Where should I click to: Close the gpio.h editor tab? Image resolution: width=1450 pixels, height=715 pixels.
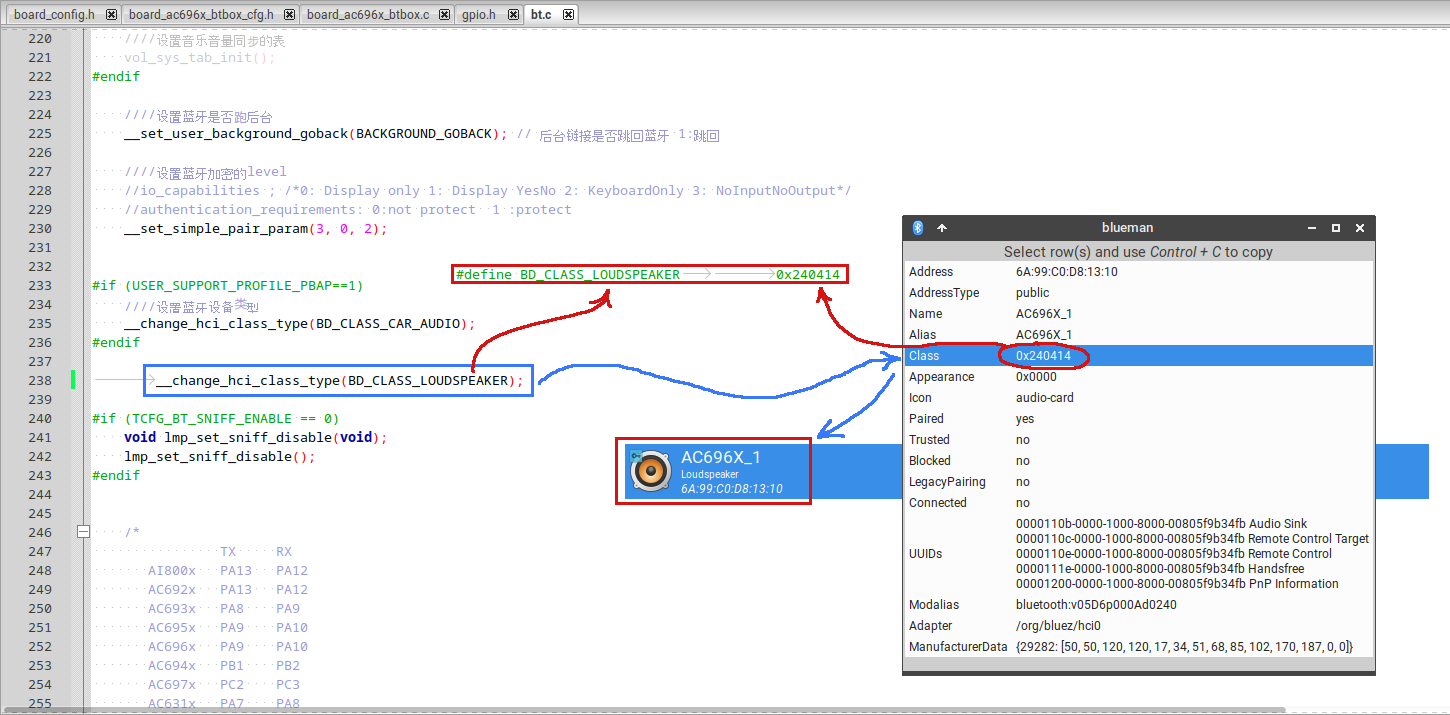point(511,15)
